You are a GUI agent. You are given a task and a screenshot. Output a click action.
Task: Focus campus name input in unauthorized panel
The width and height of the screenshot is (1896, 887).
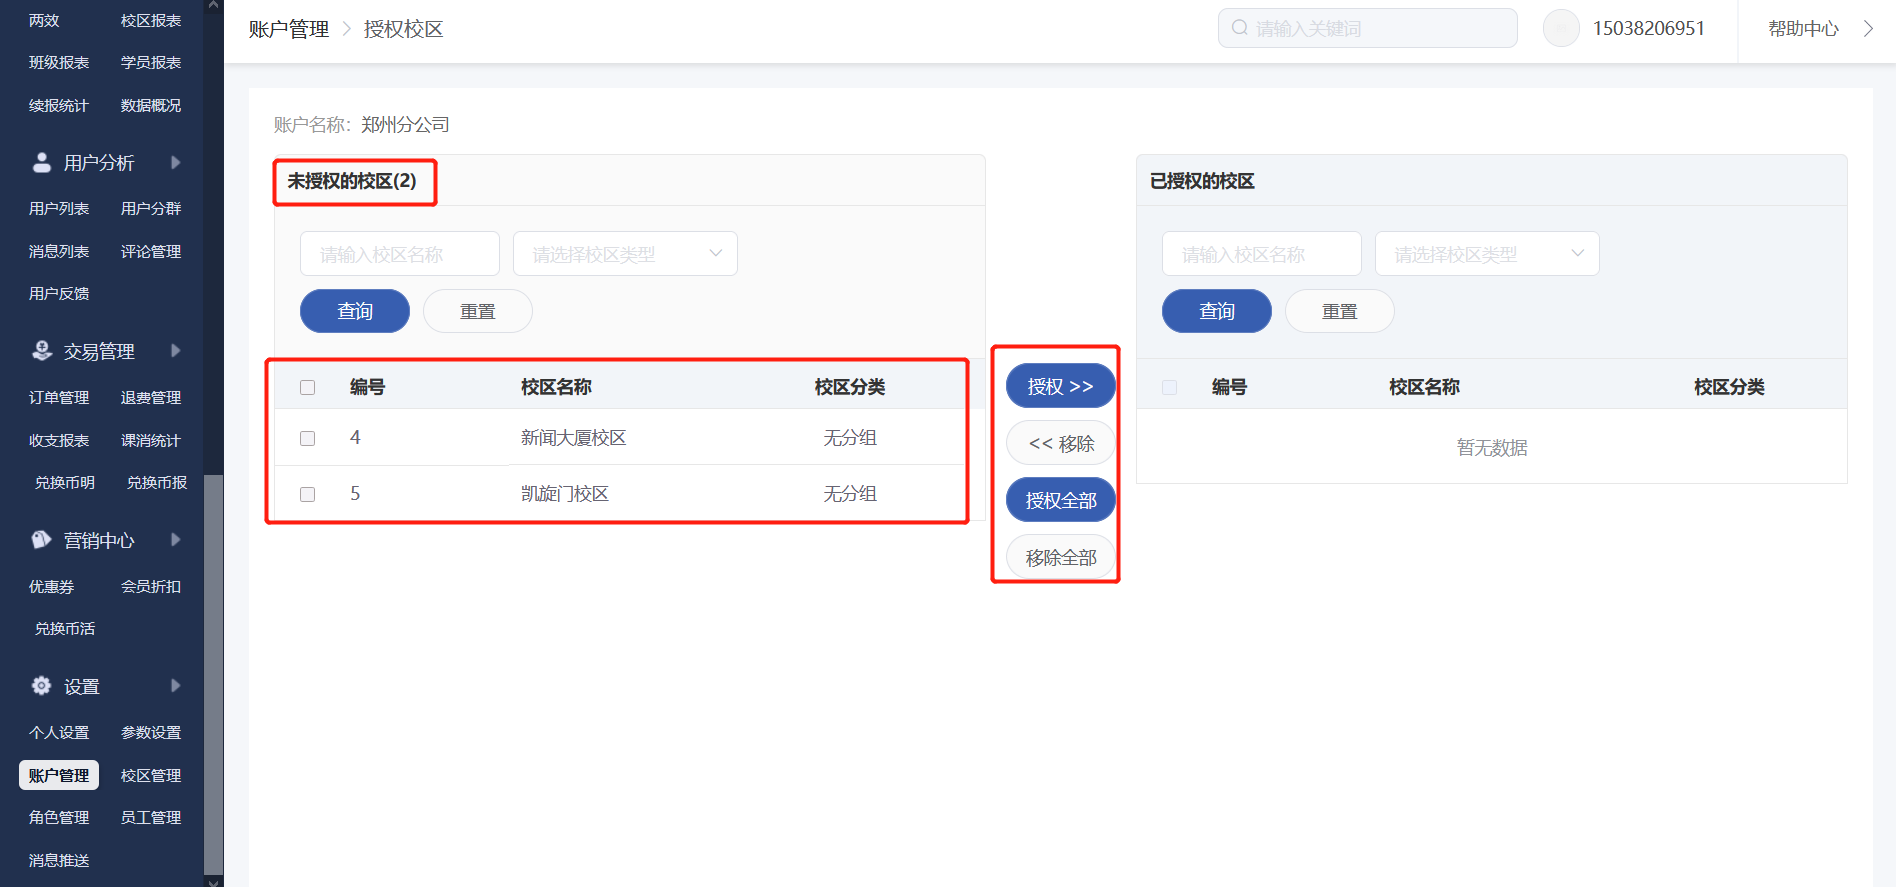click(x=400, y=254)
